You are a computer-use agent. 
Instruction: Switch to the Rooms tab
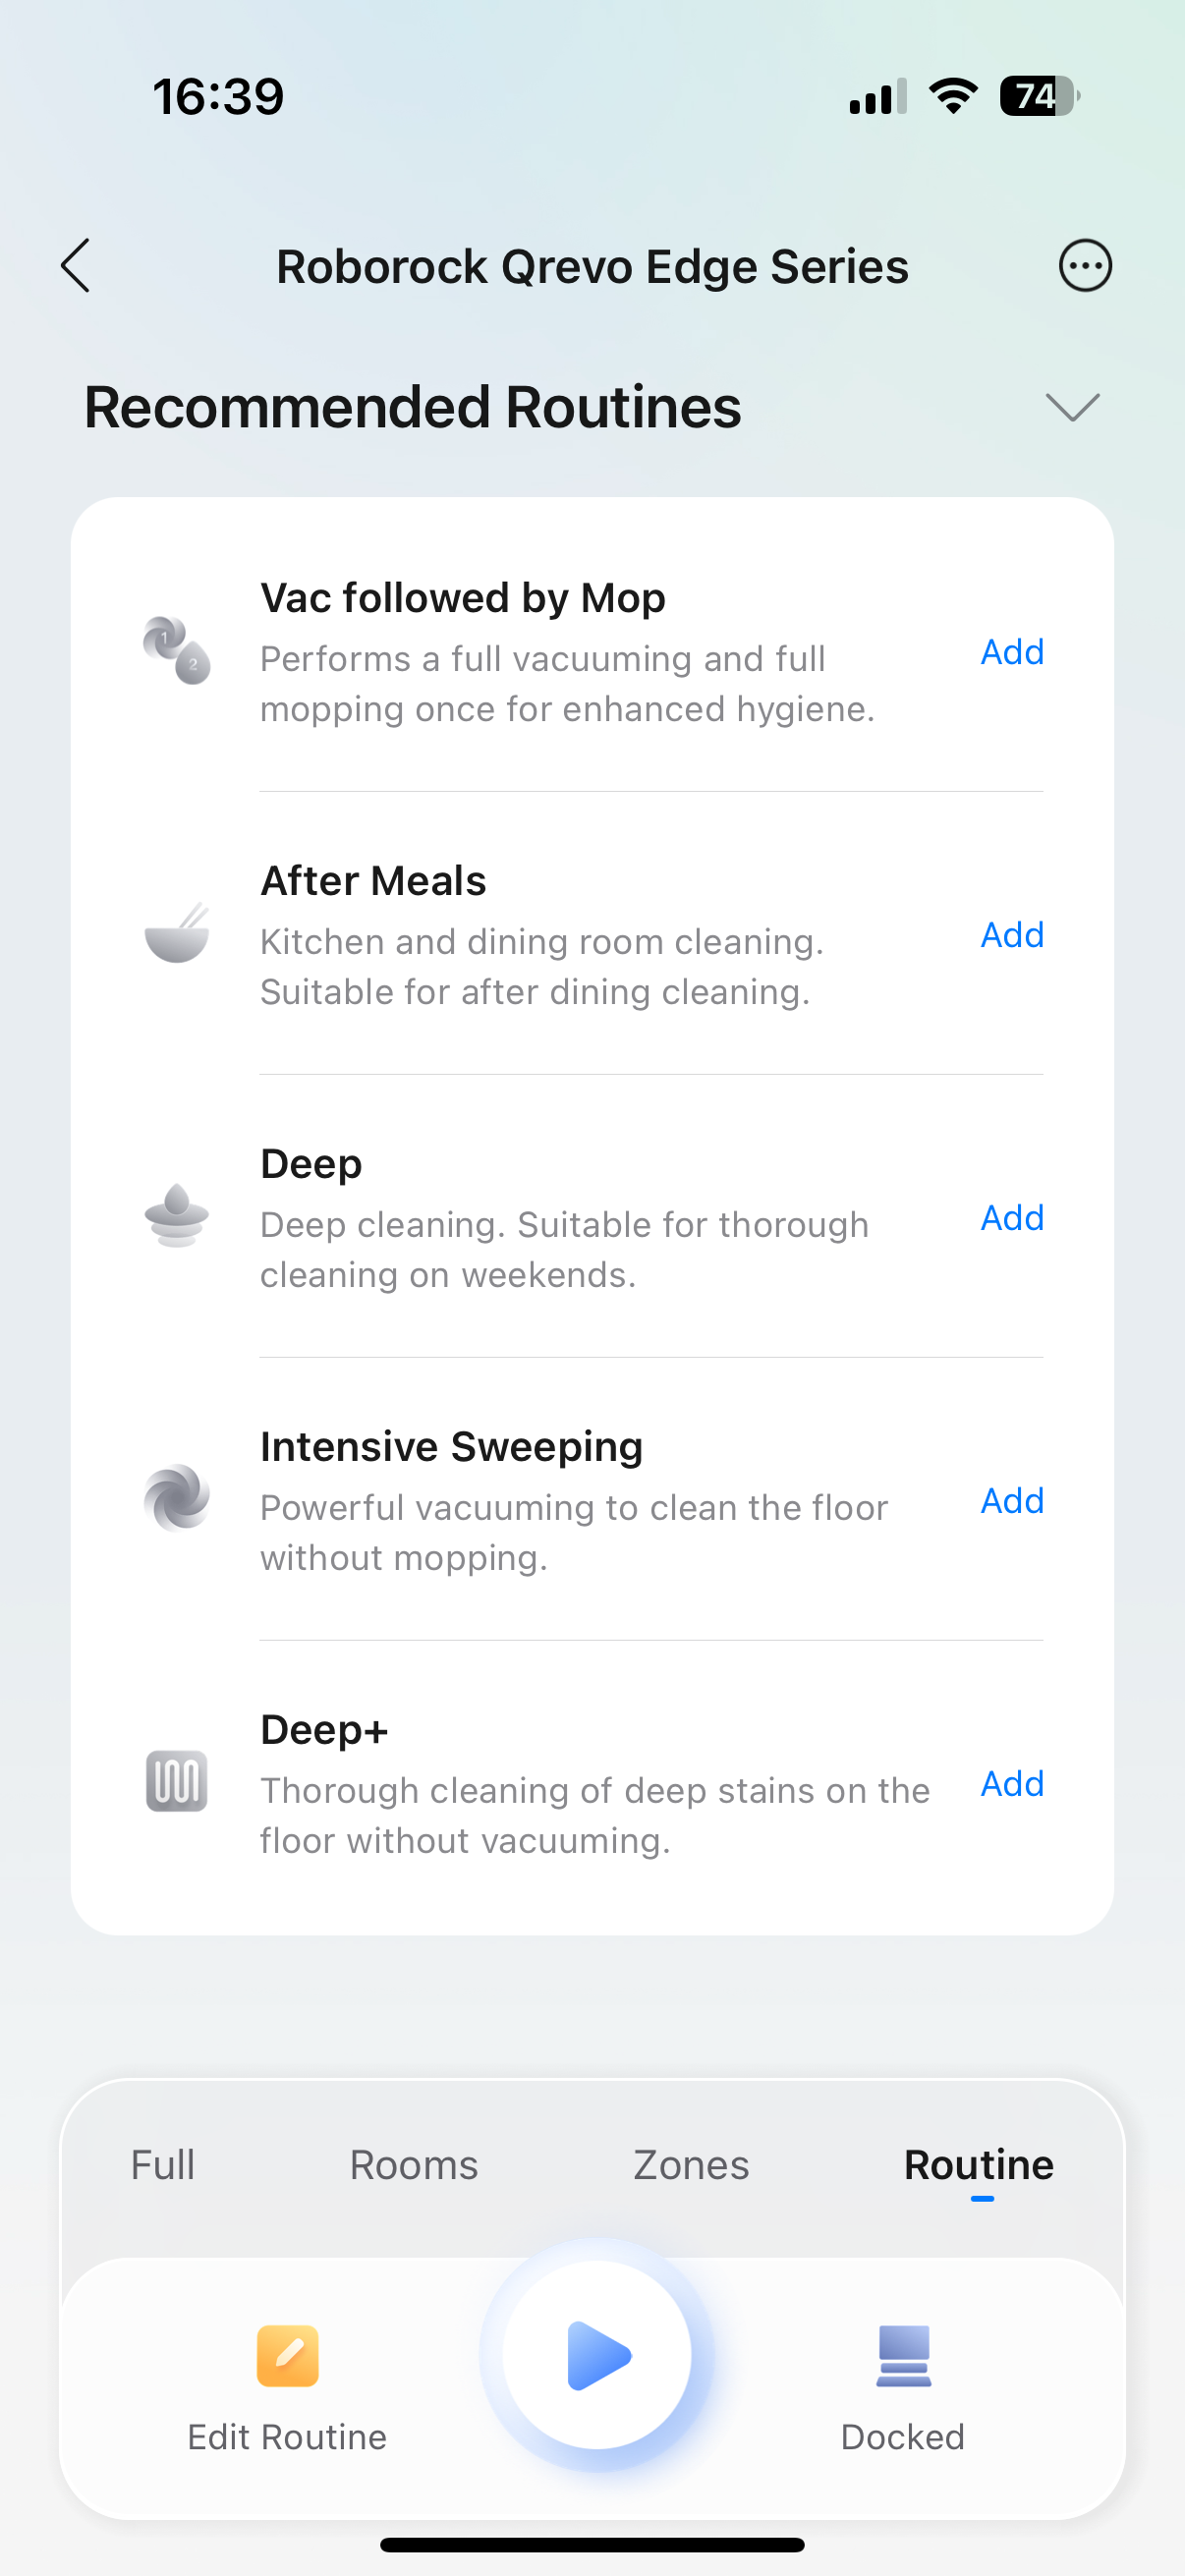[x=414, y=2165]
